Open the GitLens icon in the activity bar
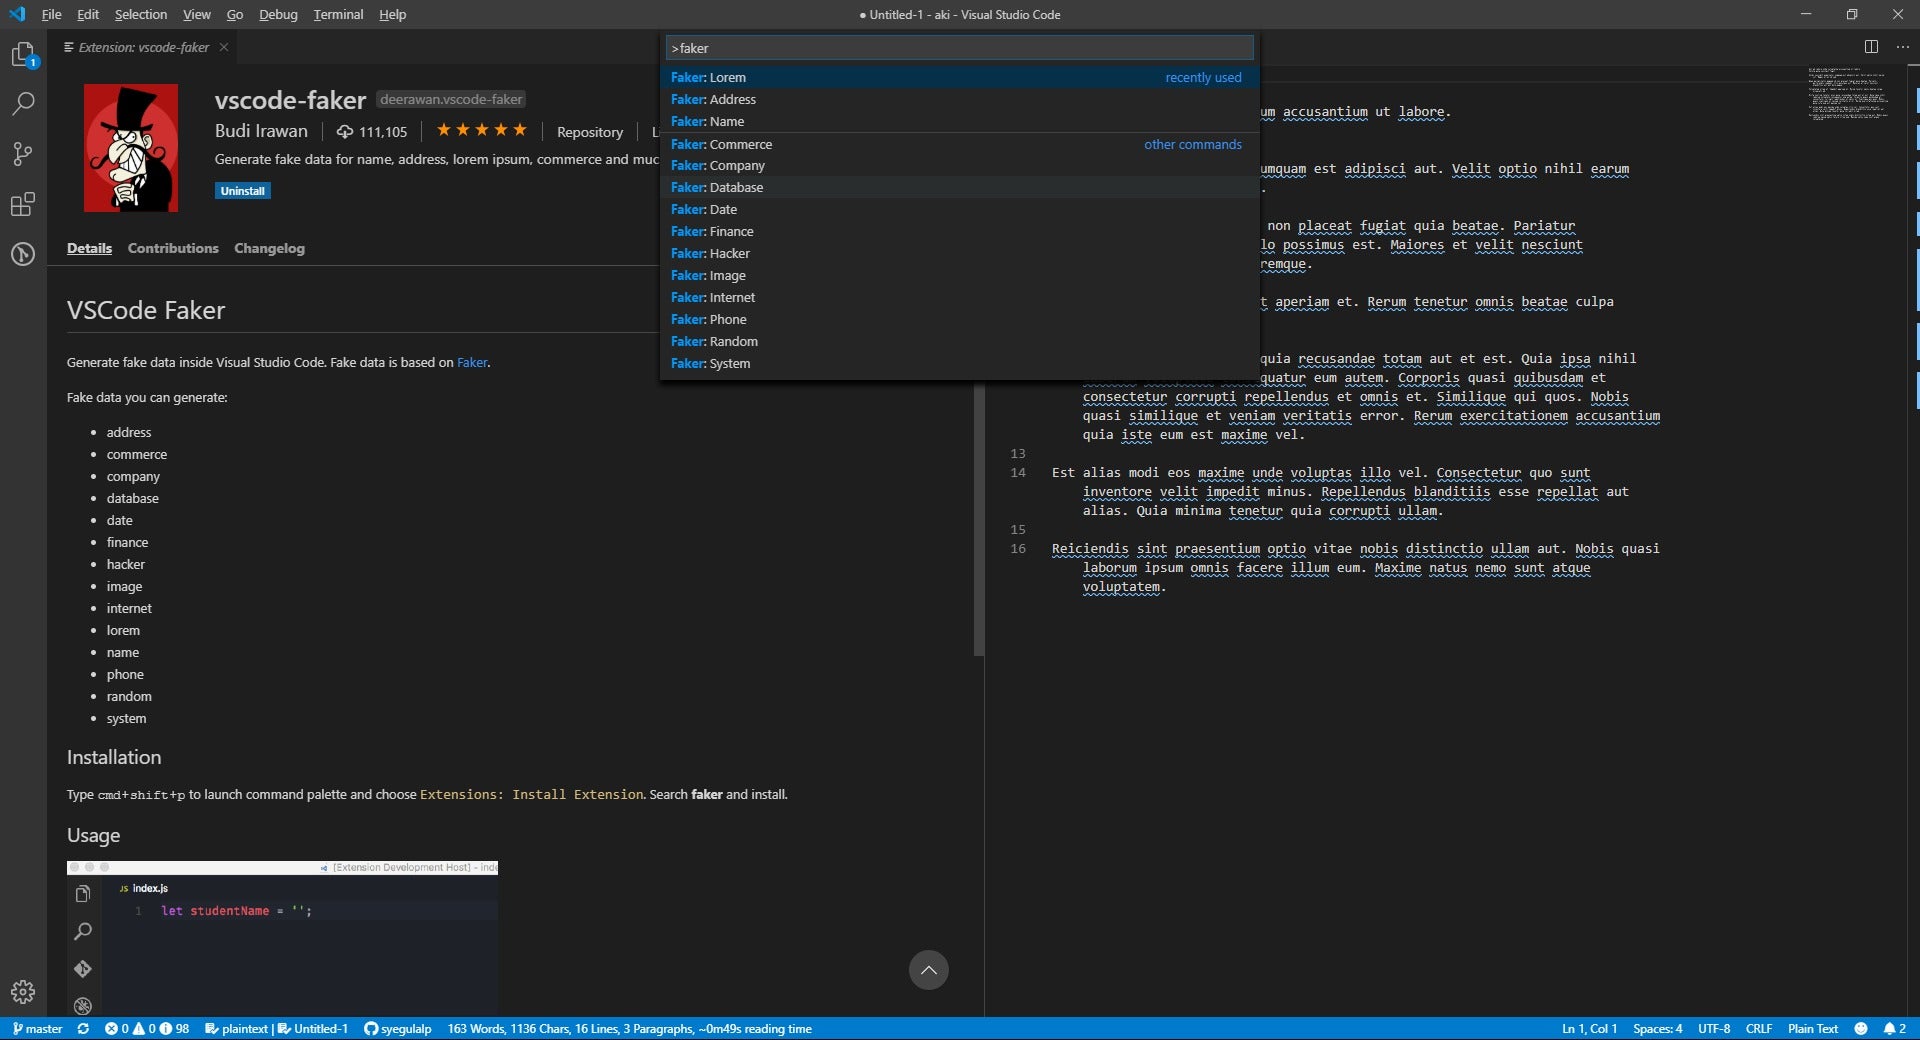 (23, 254)
